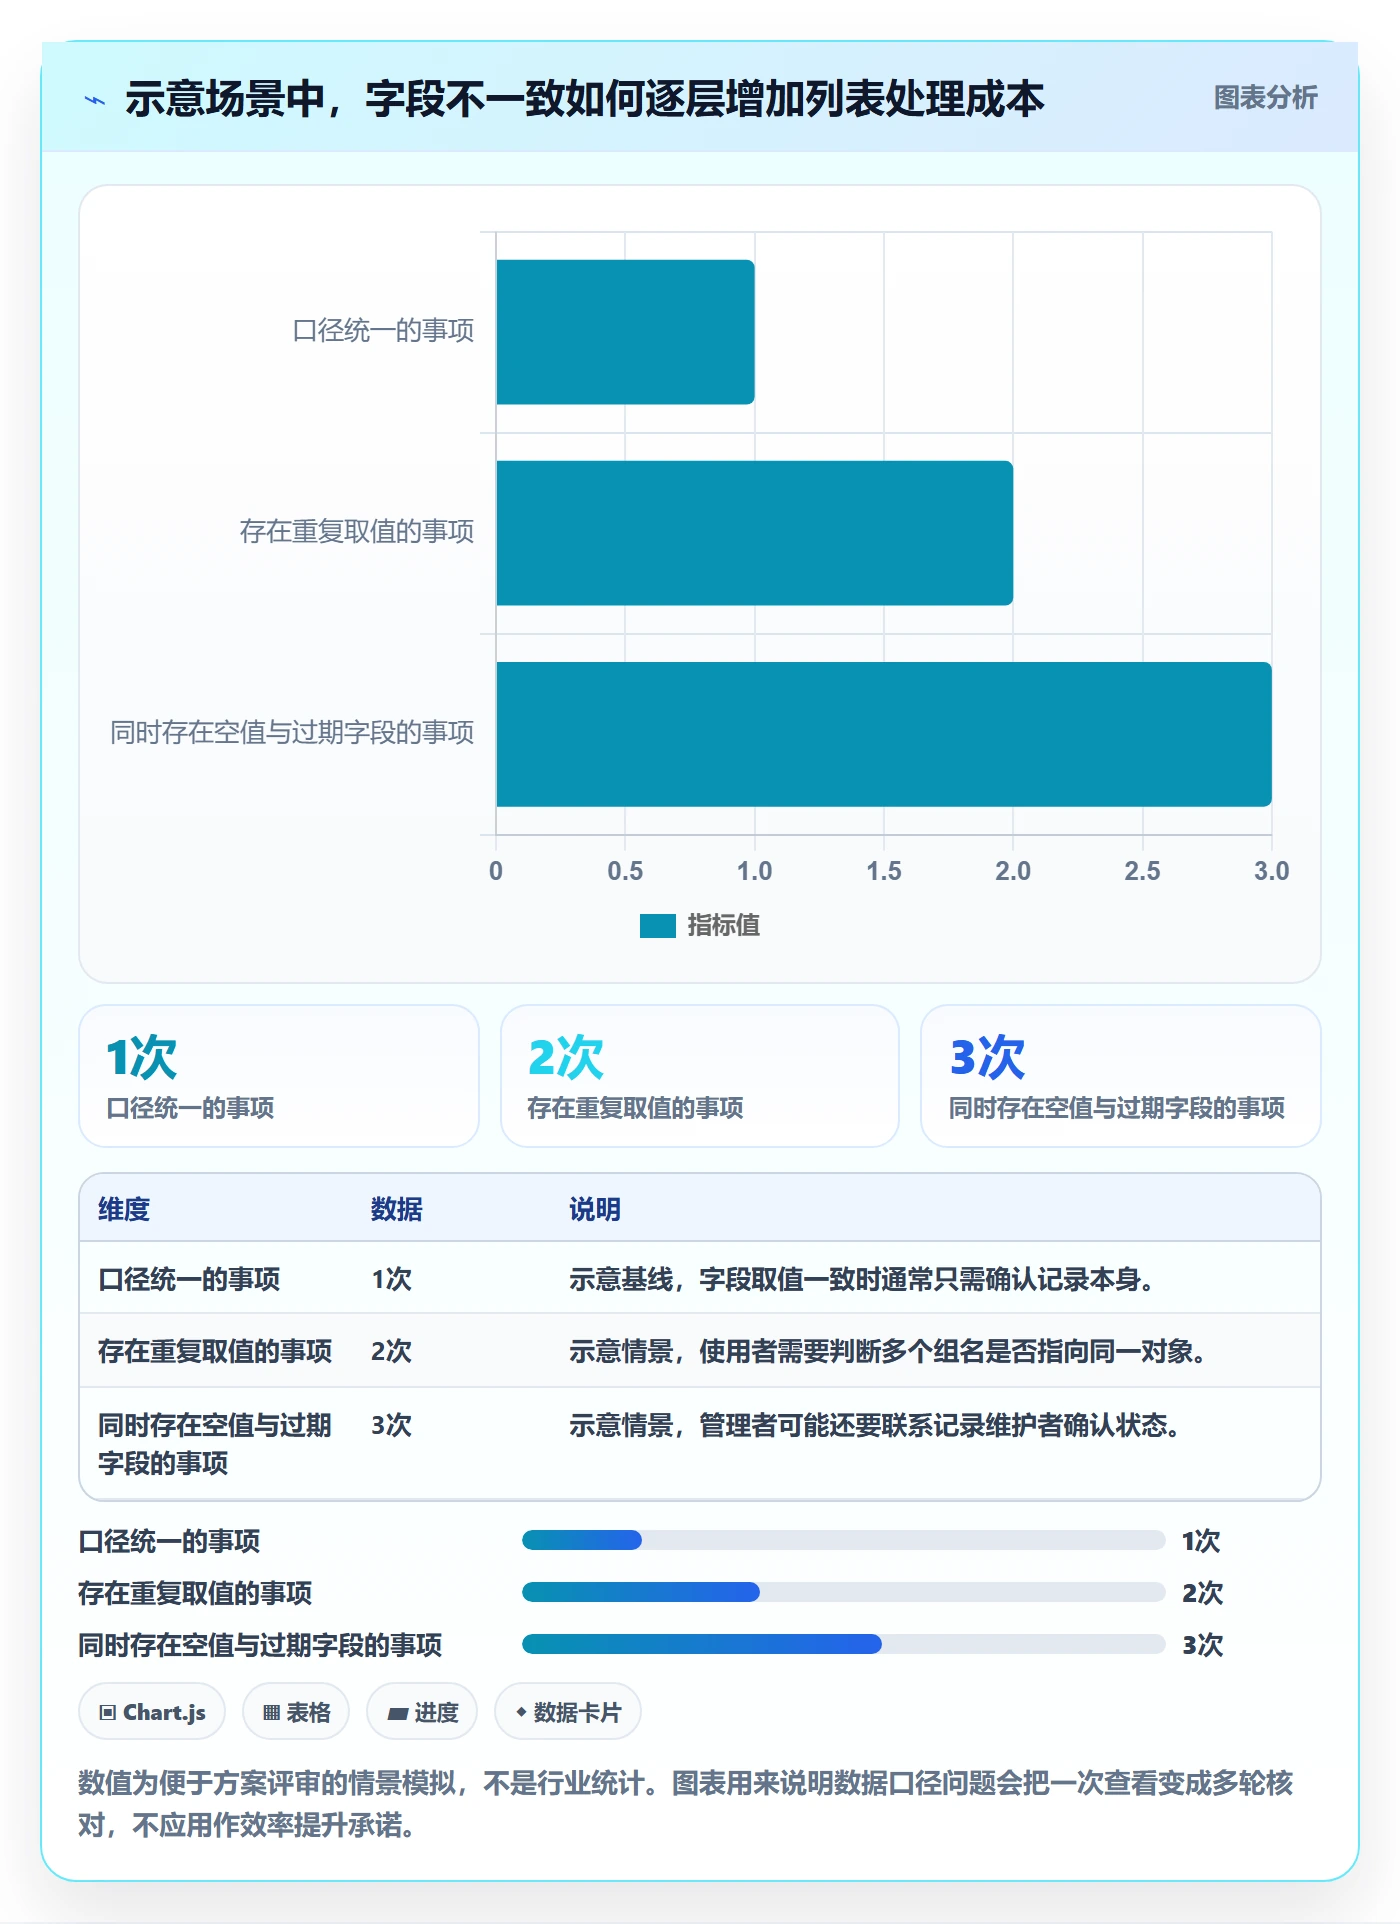1400x1924 pixels.
Task: Click the Chart.js tag chip
Action: click(152, 1712)
